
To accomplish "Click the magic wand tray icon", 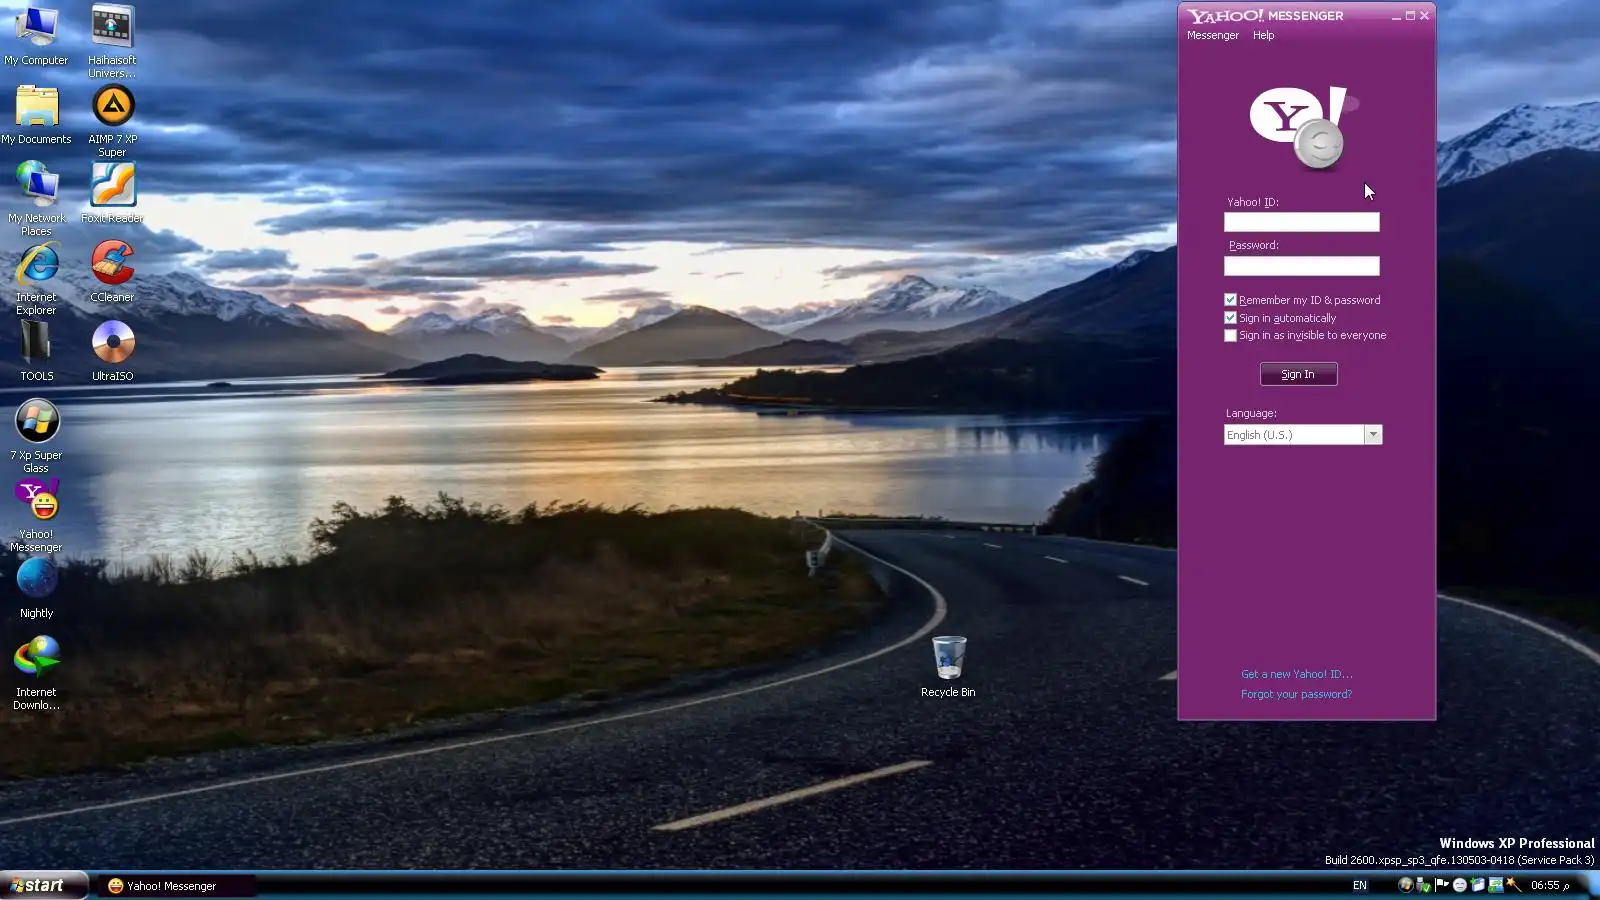I will pos(1513,885).
